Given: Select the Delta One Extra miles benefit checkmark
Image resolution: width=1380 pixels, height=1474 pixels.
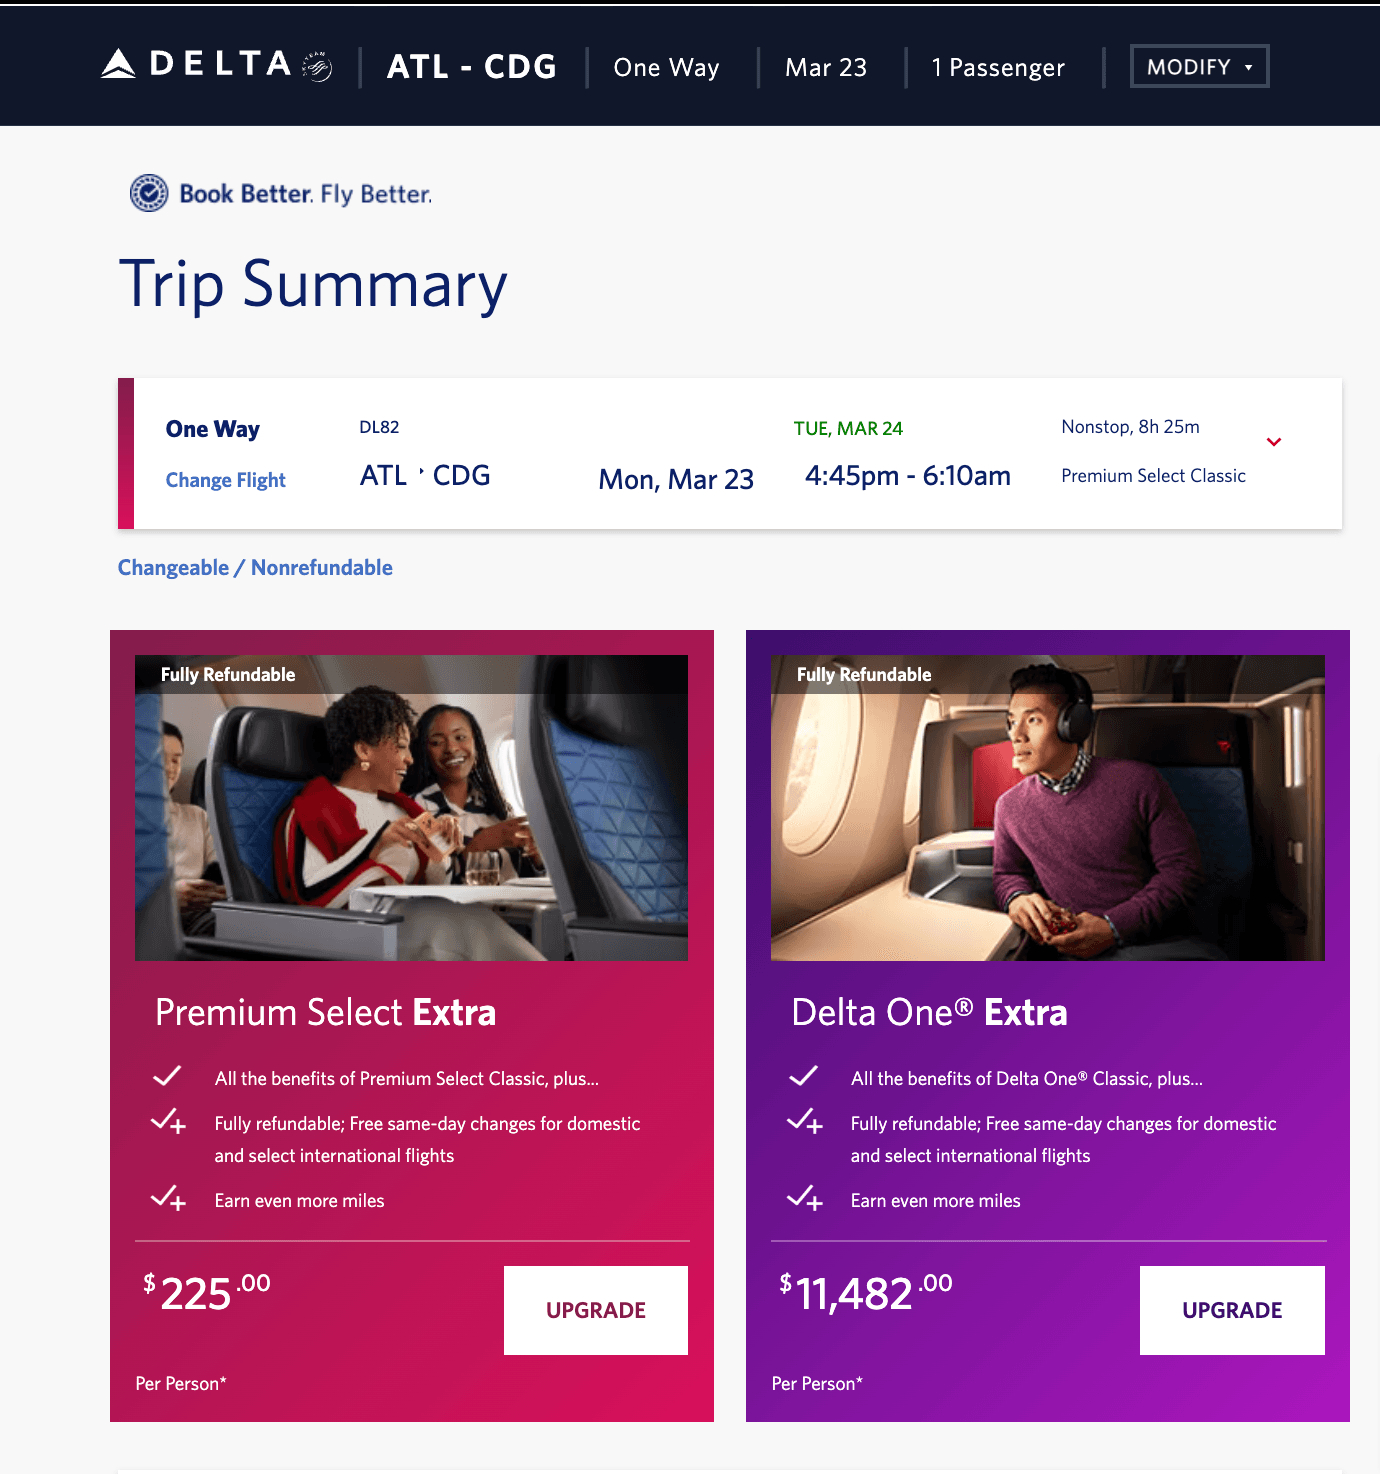Looking at the screenshot, I should [806, 1199].
